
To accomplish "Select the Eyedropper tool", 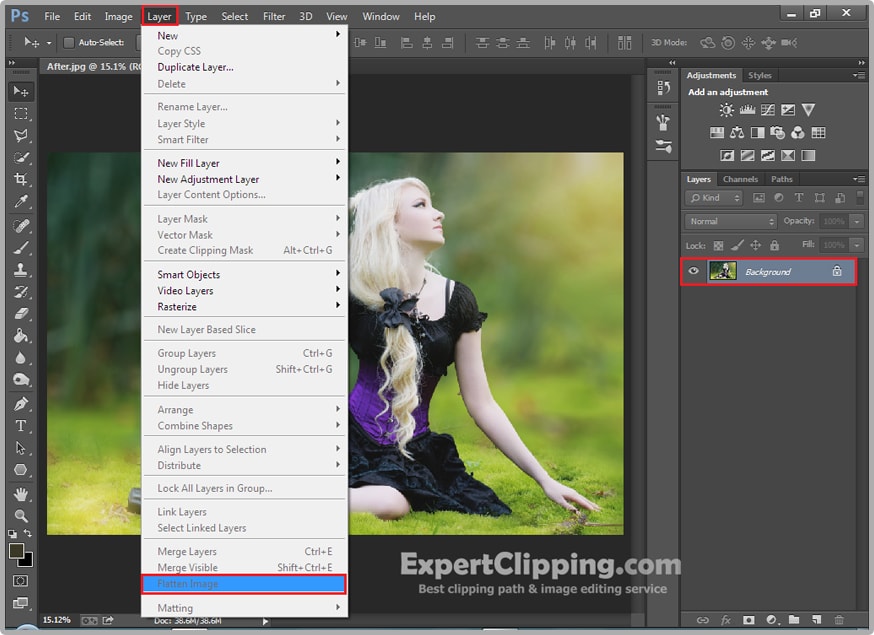I will [21, 203].
